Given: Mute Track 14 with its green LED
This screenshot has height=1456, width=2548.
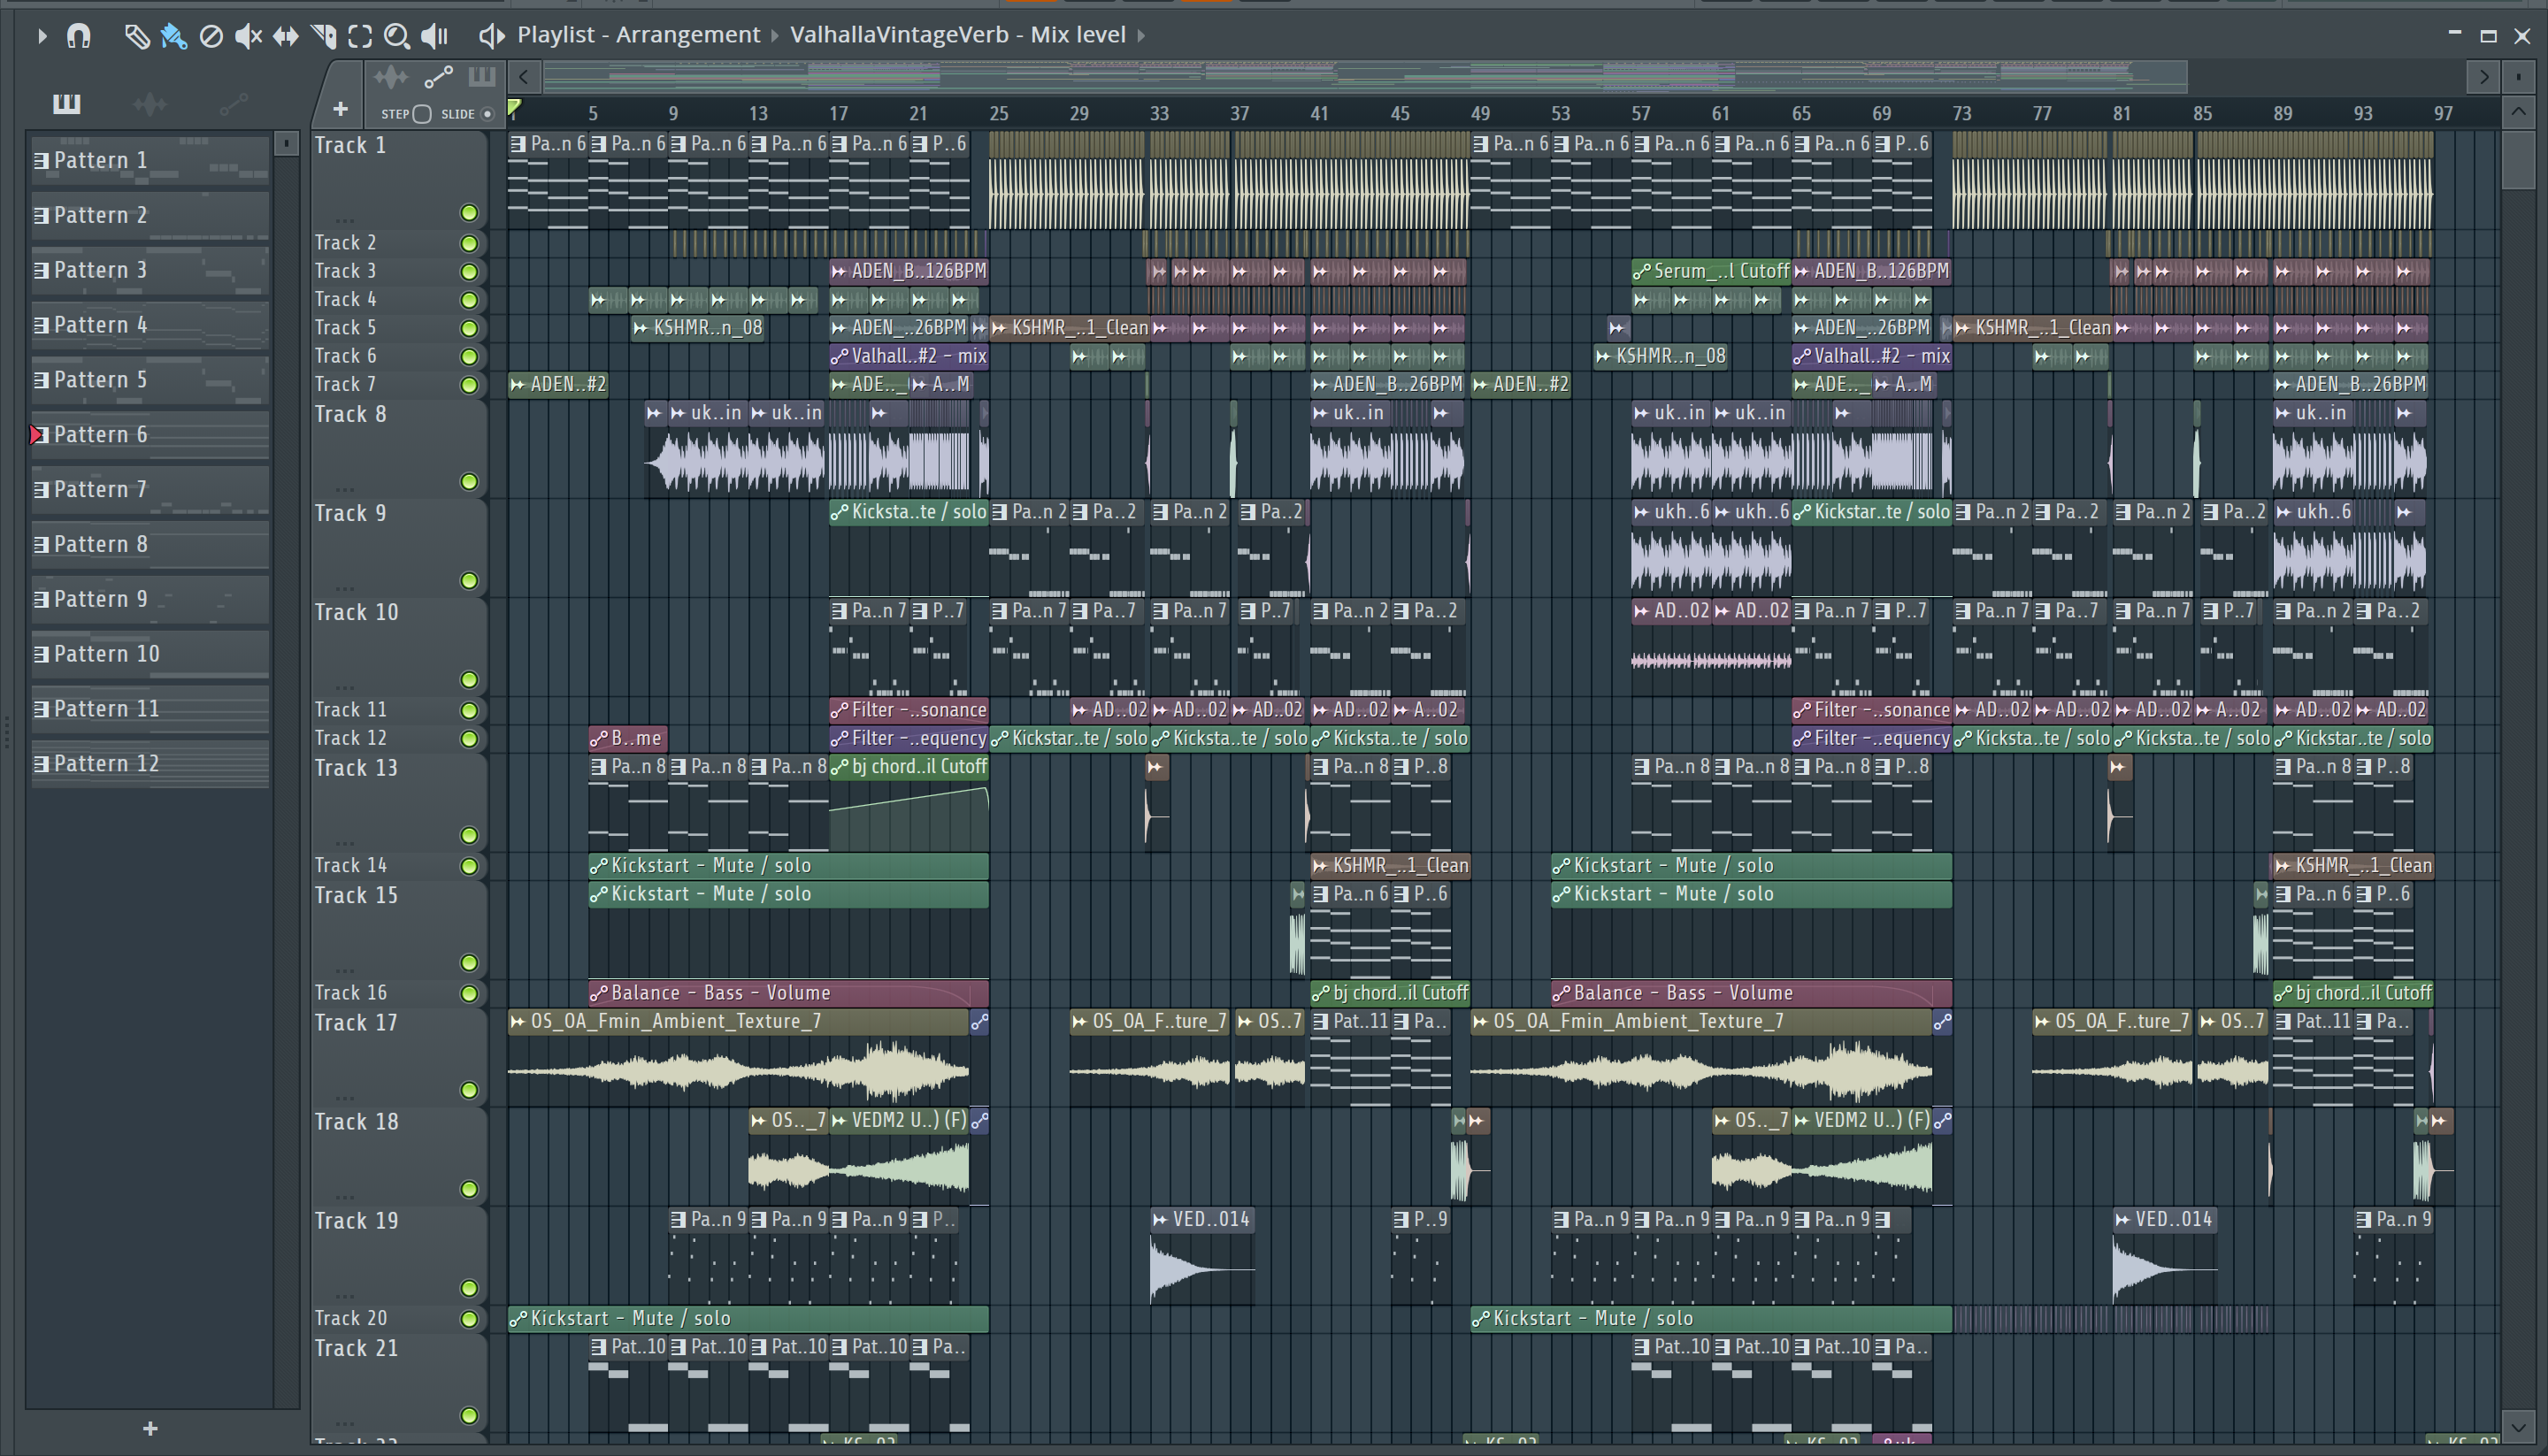Looking at the screenshot, I should [x=469, y=866].
